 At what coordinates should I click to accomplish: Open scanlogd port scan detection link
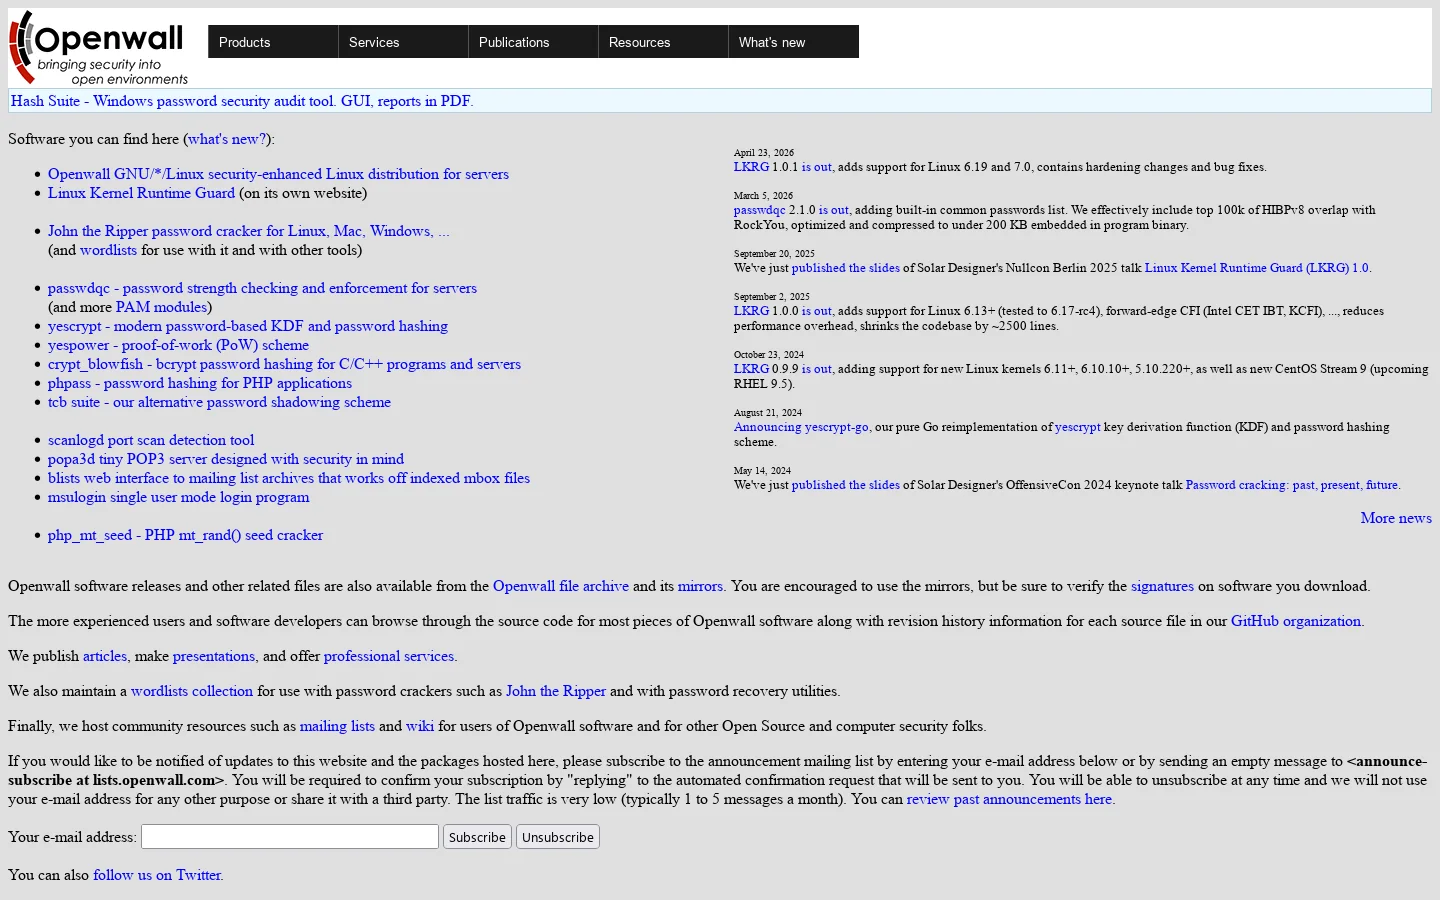[151, 440]
